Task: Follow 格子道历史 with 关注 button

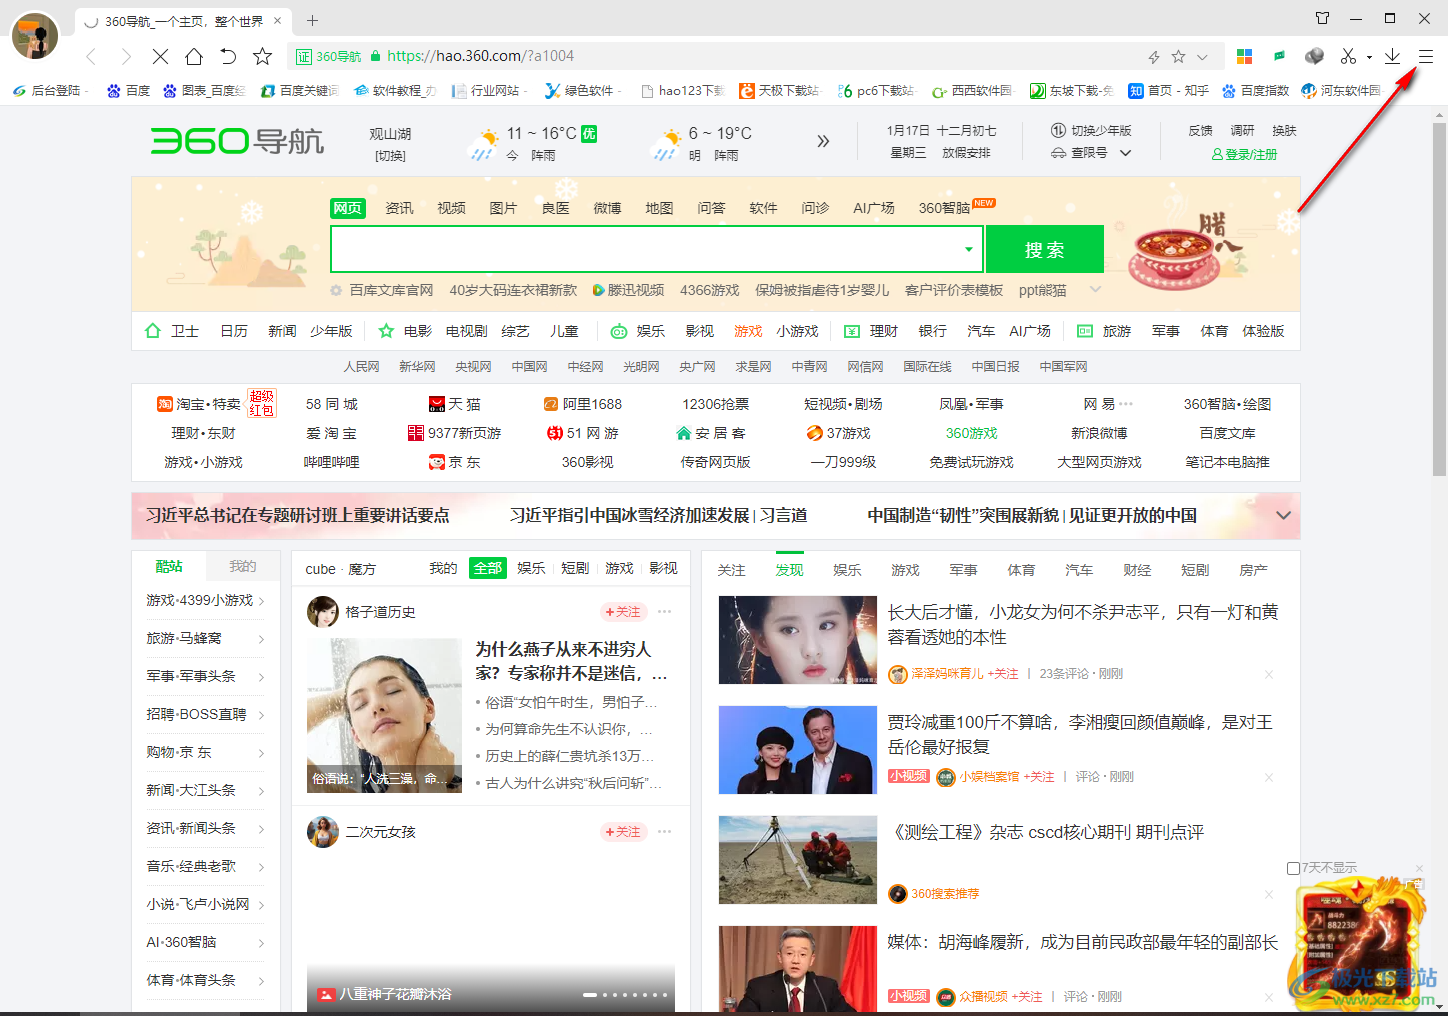Action: tap(623, 612)
